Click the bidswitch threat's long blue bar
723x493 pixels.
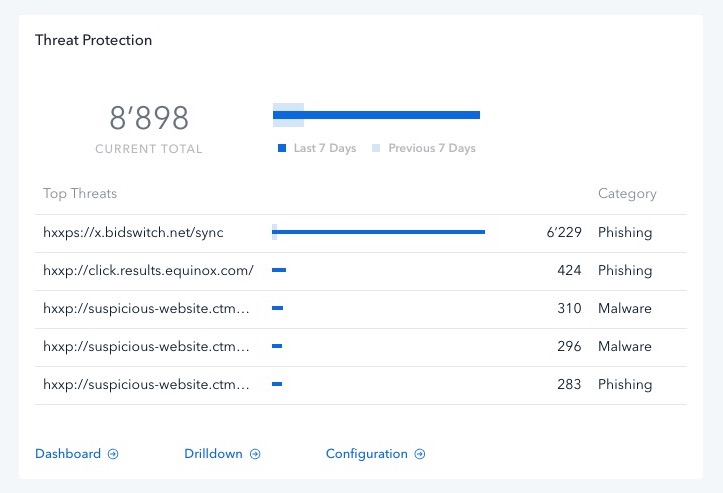pyautogui.click(x=379, y=232)
